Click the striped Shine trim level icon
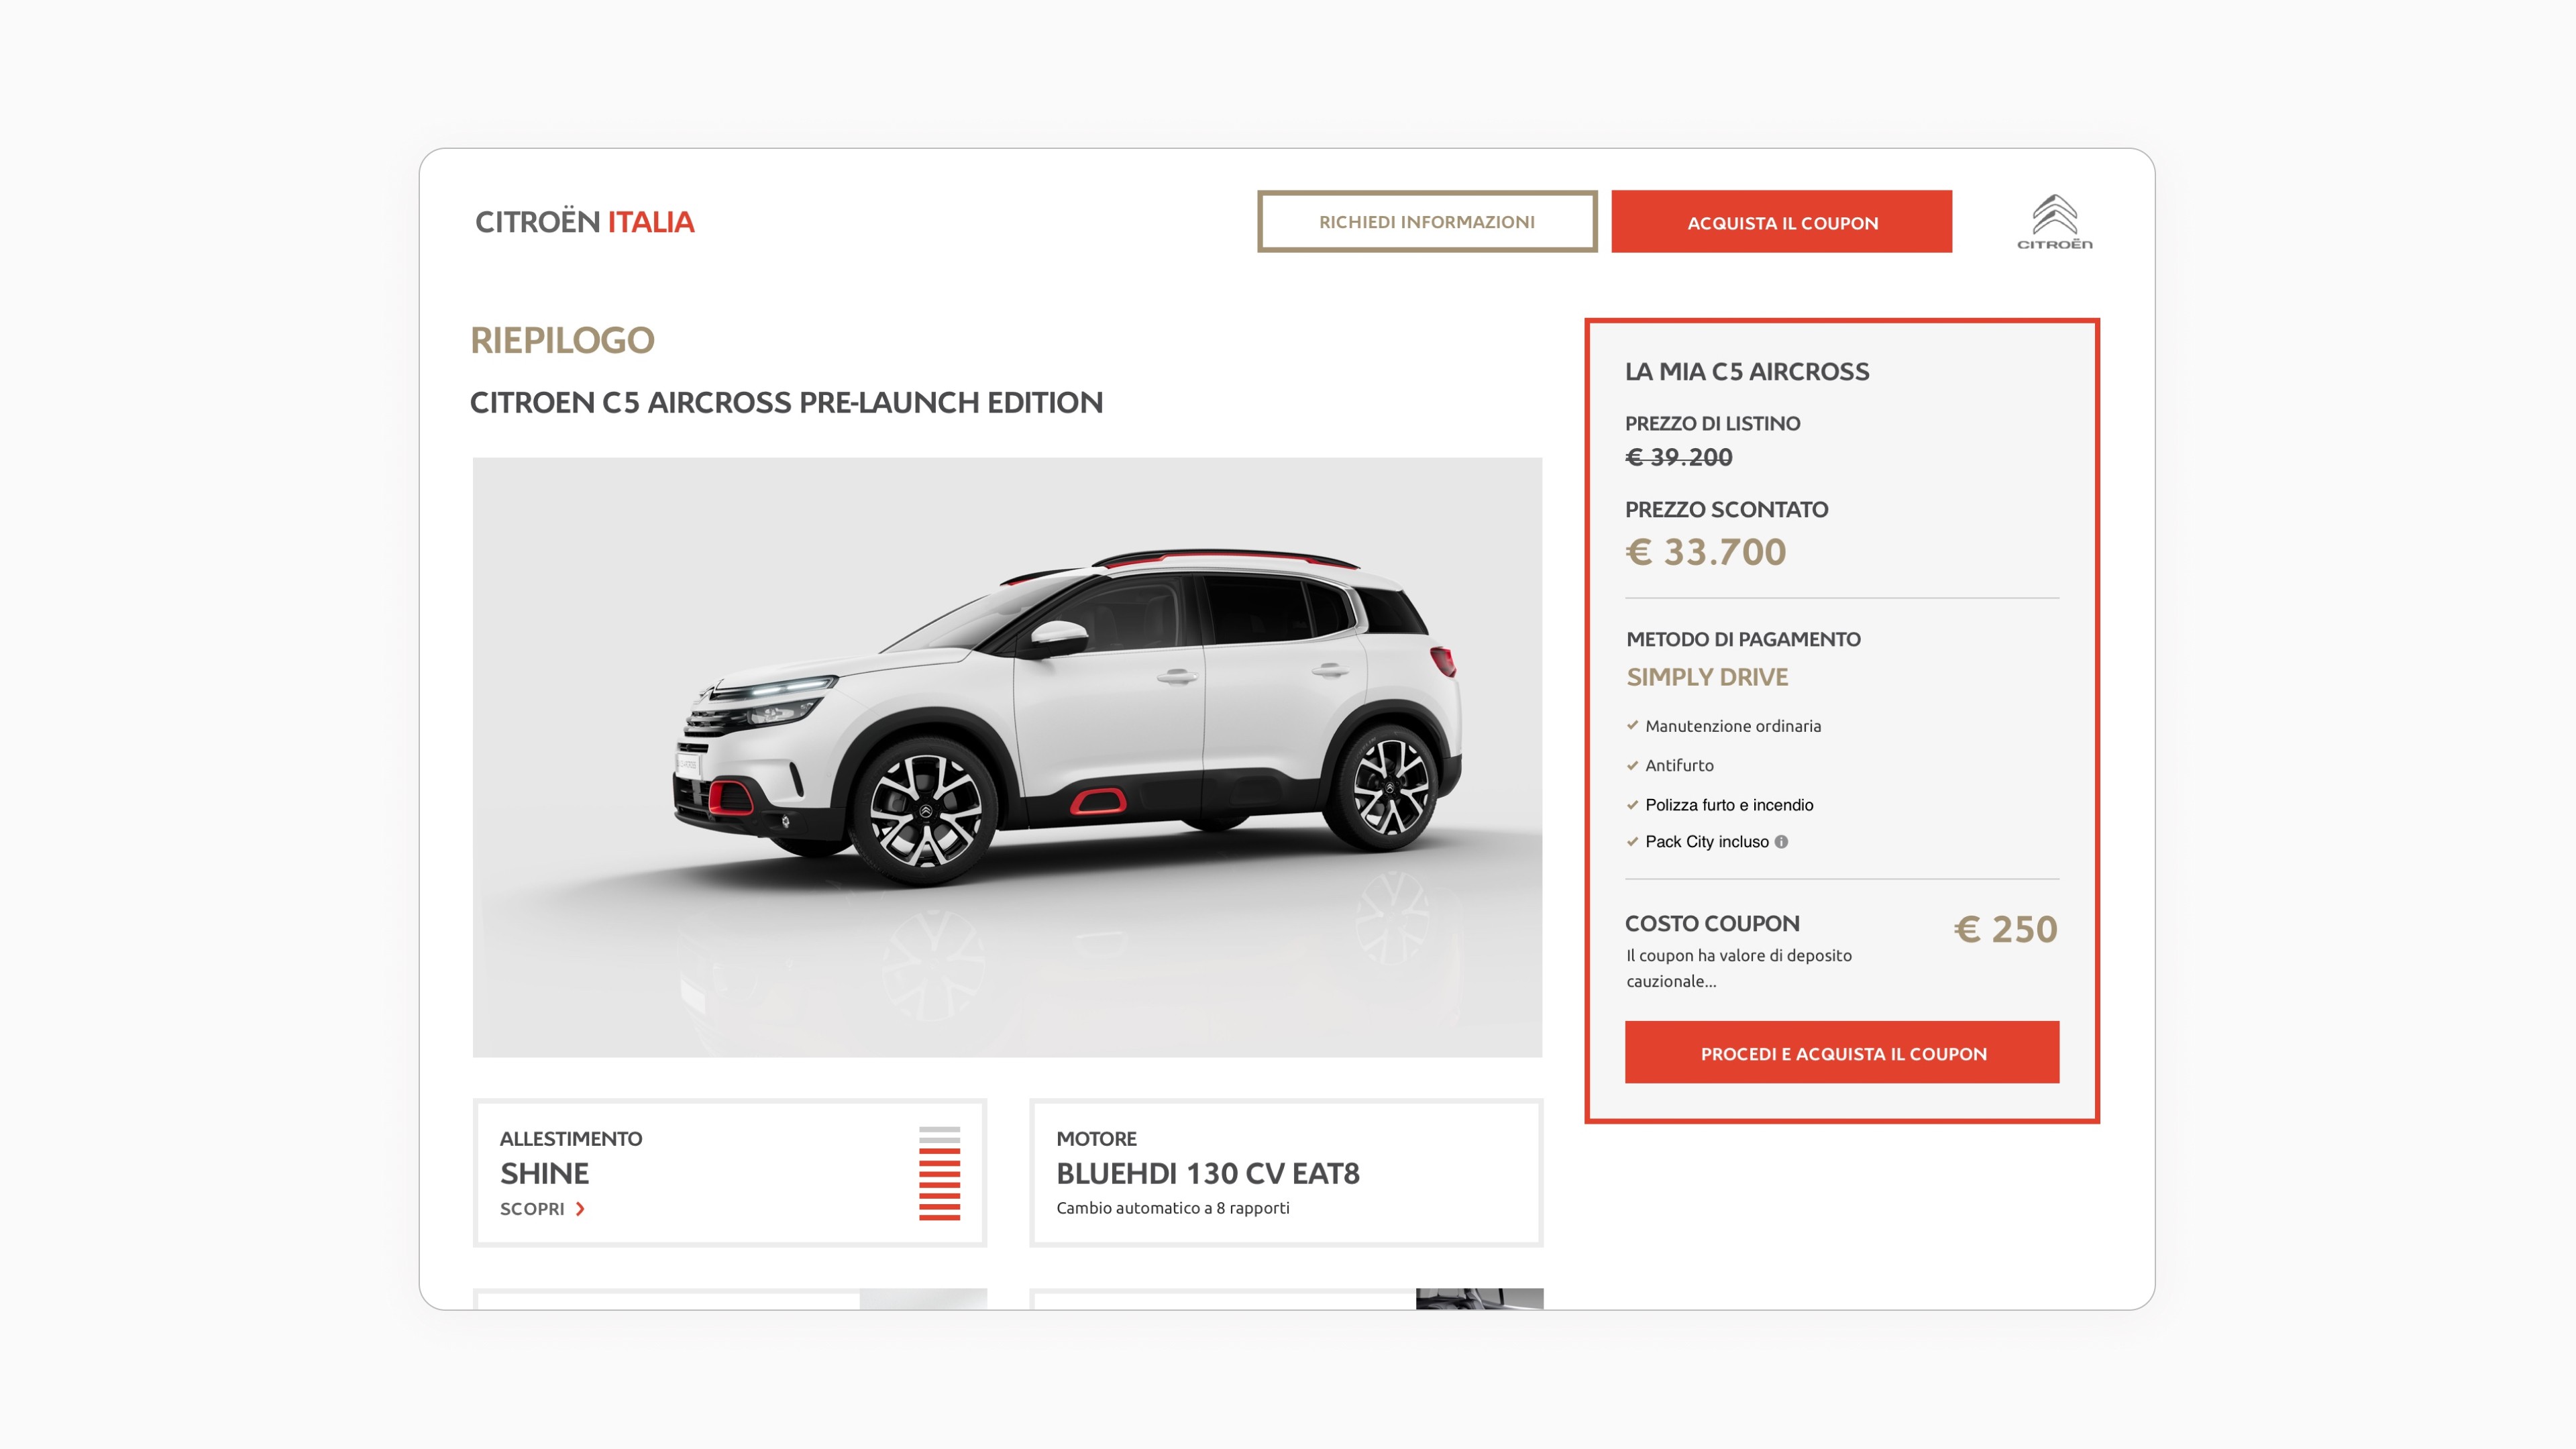Image resolution: width=2576 pixels, height=1449 pixels. (939, 1173)
